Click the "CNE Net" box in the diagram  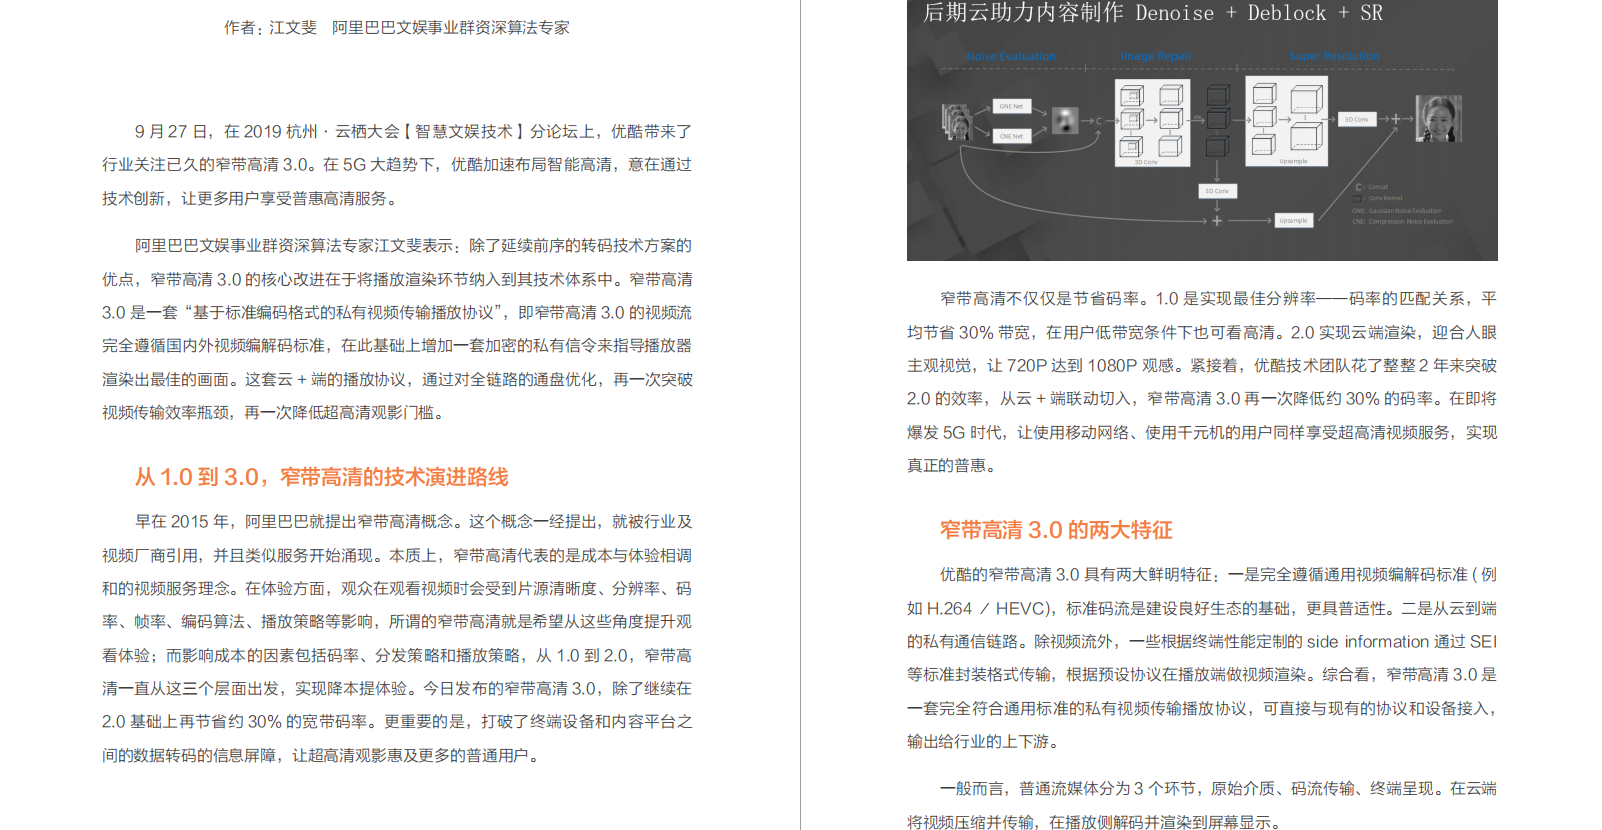(1011, 136)
